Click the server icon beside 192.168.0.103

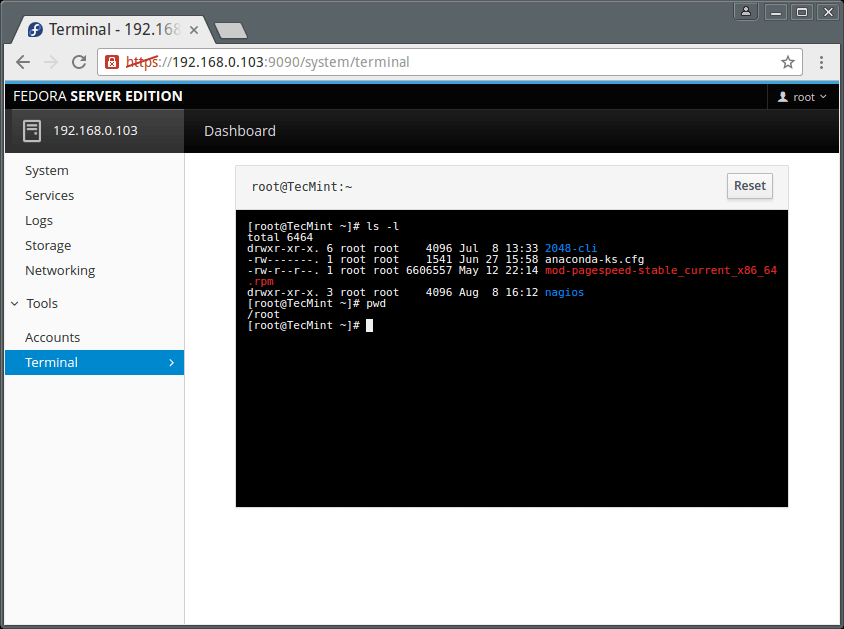[x=32, y=130]
